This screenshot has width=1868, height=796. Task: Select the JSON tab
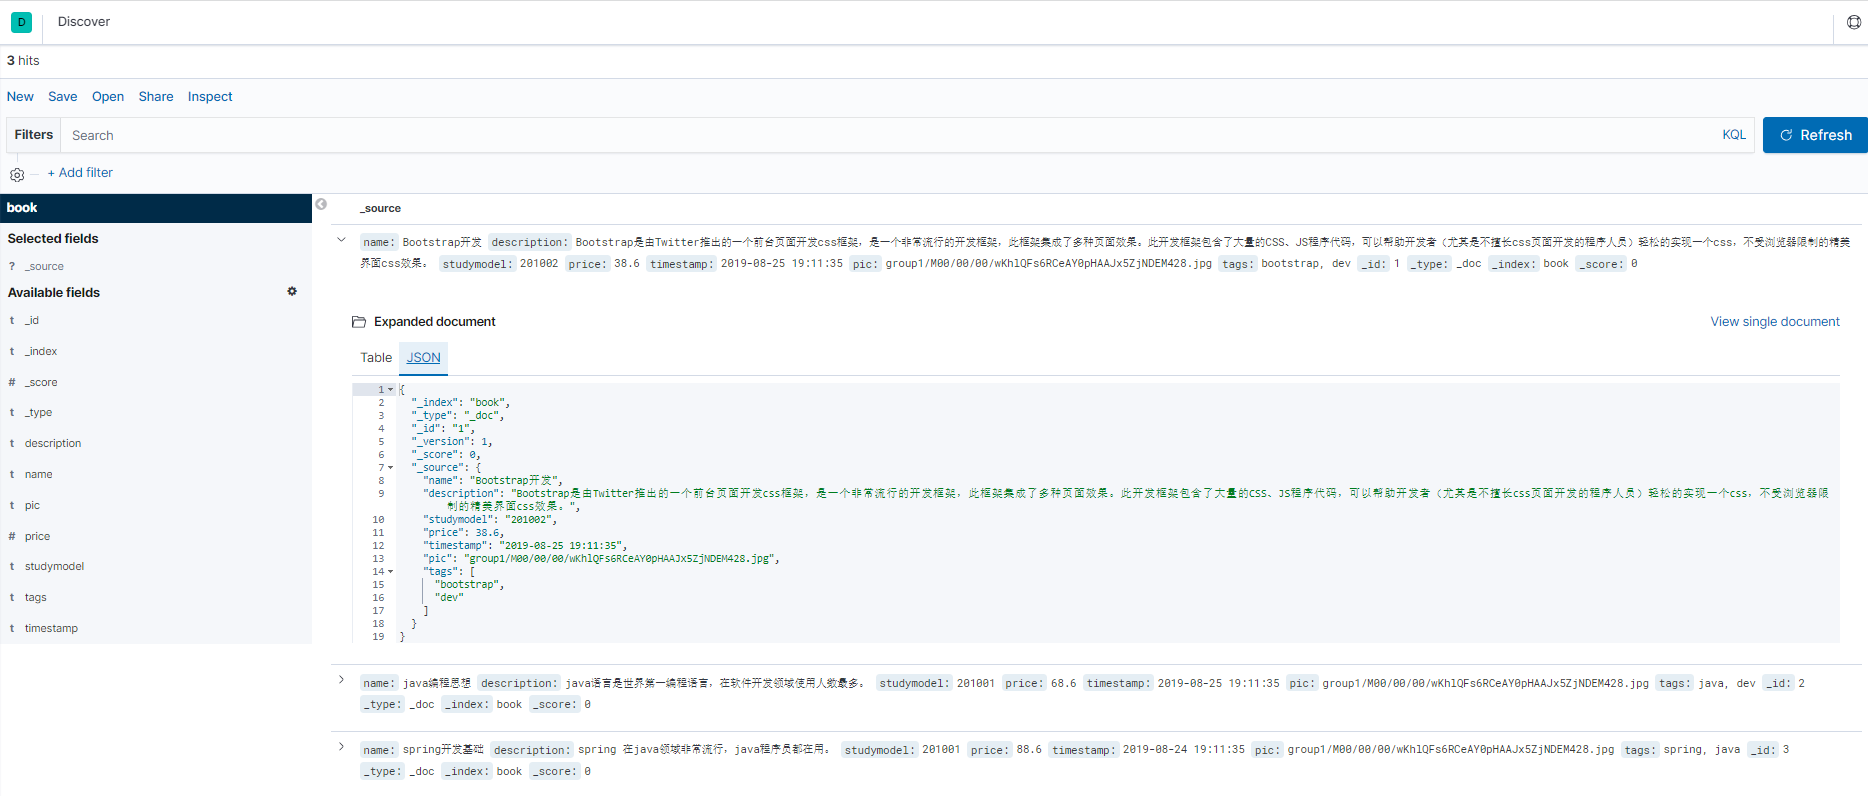pos(423,358)
